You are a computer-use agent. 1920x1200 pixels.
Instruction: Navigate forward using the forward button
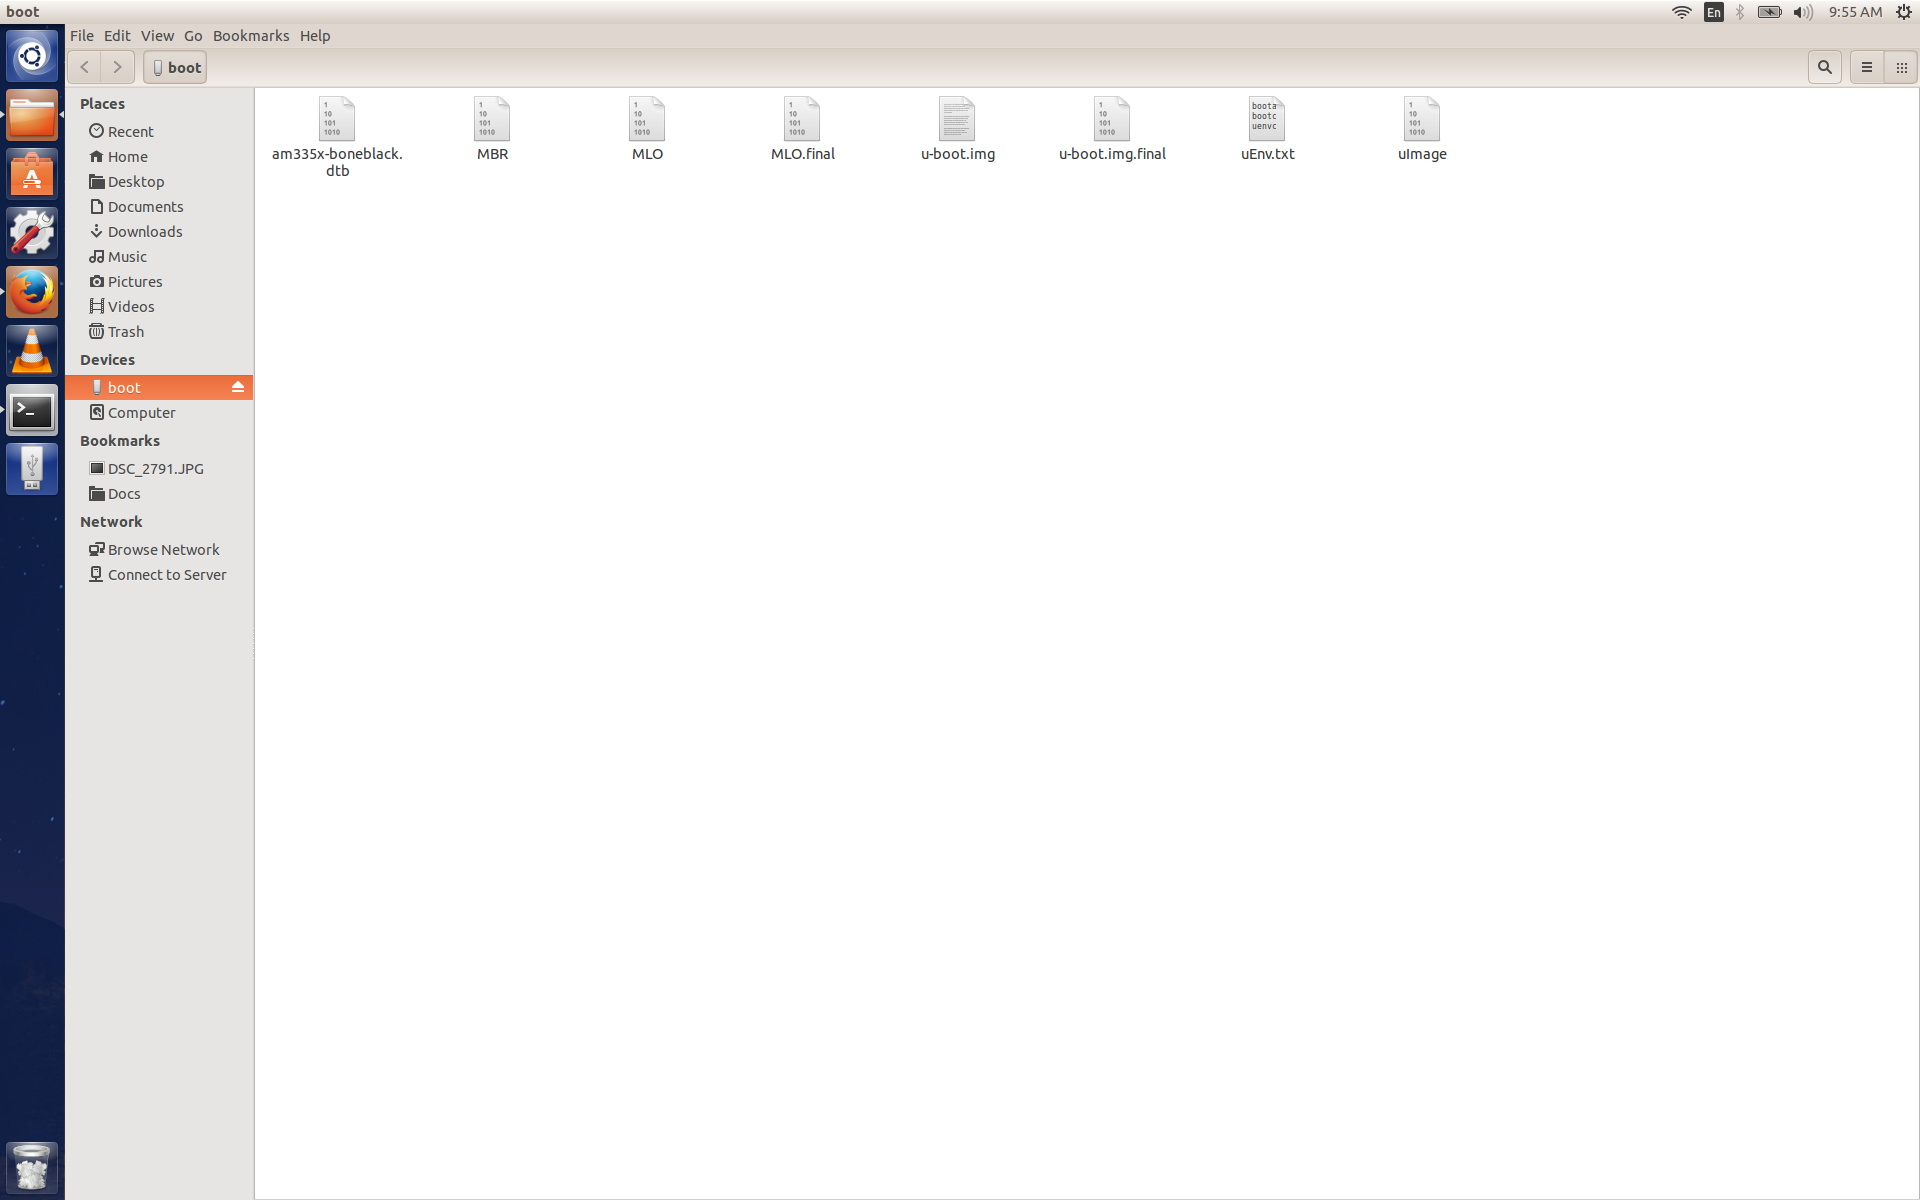pos(119,66)
